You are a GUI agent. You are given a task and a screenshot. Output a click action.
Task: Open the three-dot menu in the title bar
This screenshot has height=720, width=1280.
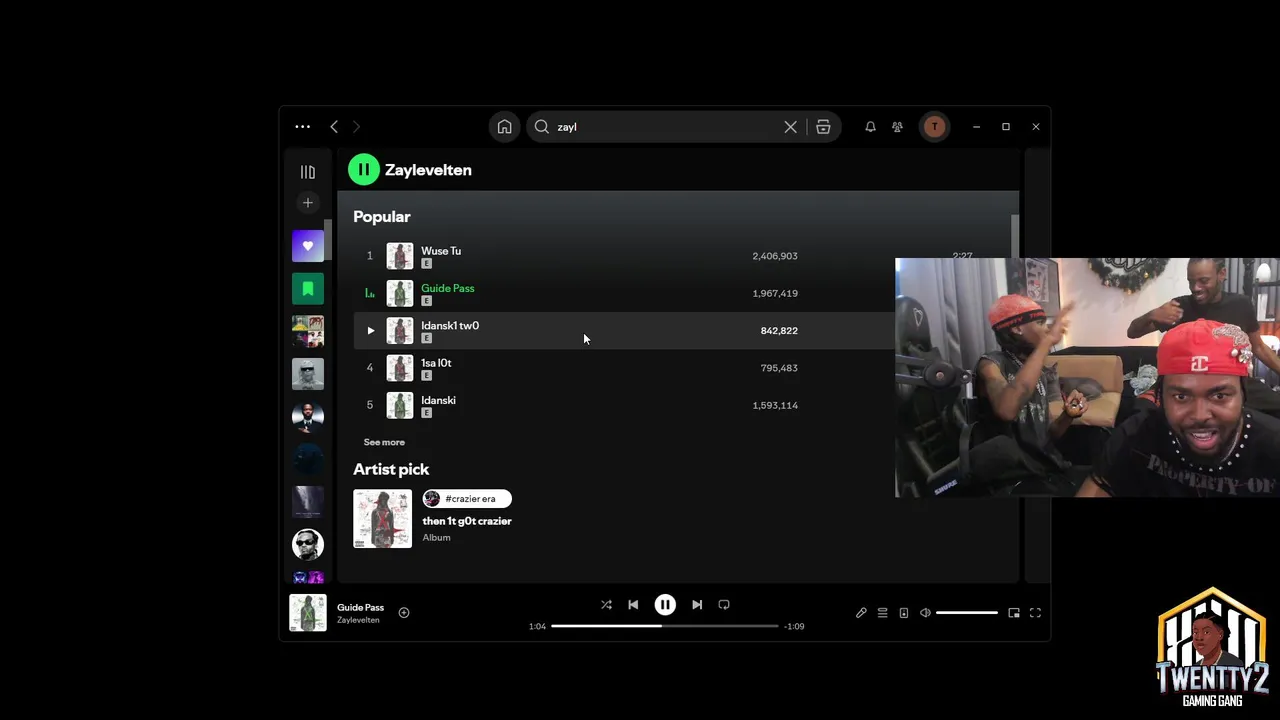pos(302,127)
